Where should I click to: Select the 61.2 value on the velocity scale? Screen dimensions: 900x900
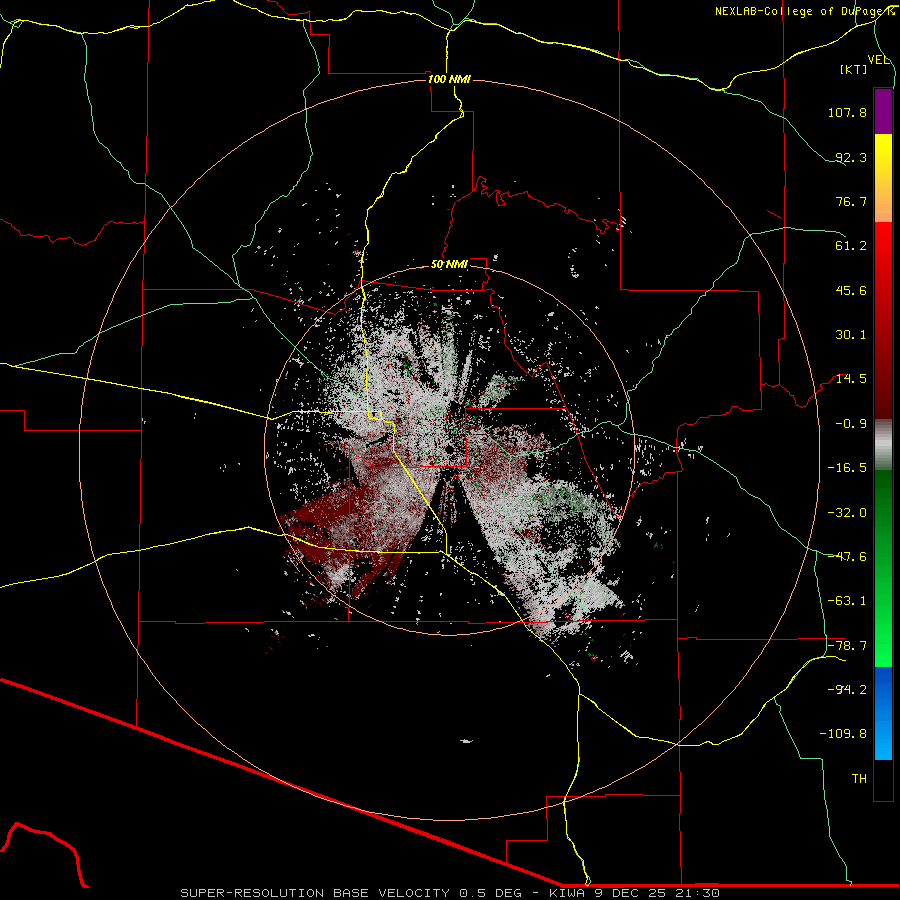pyautogui.click(x=851, y=246)
